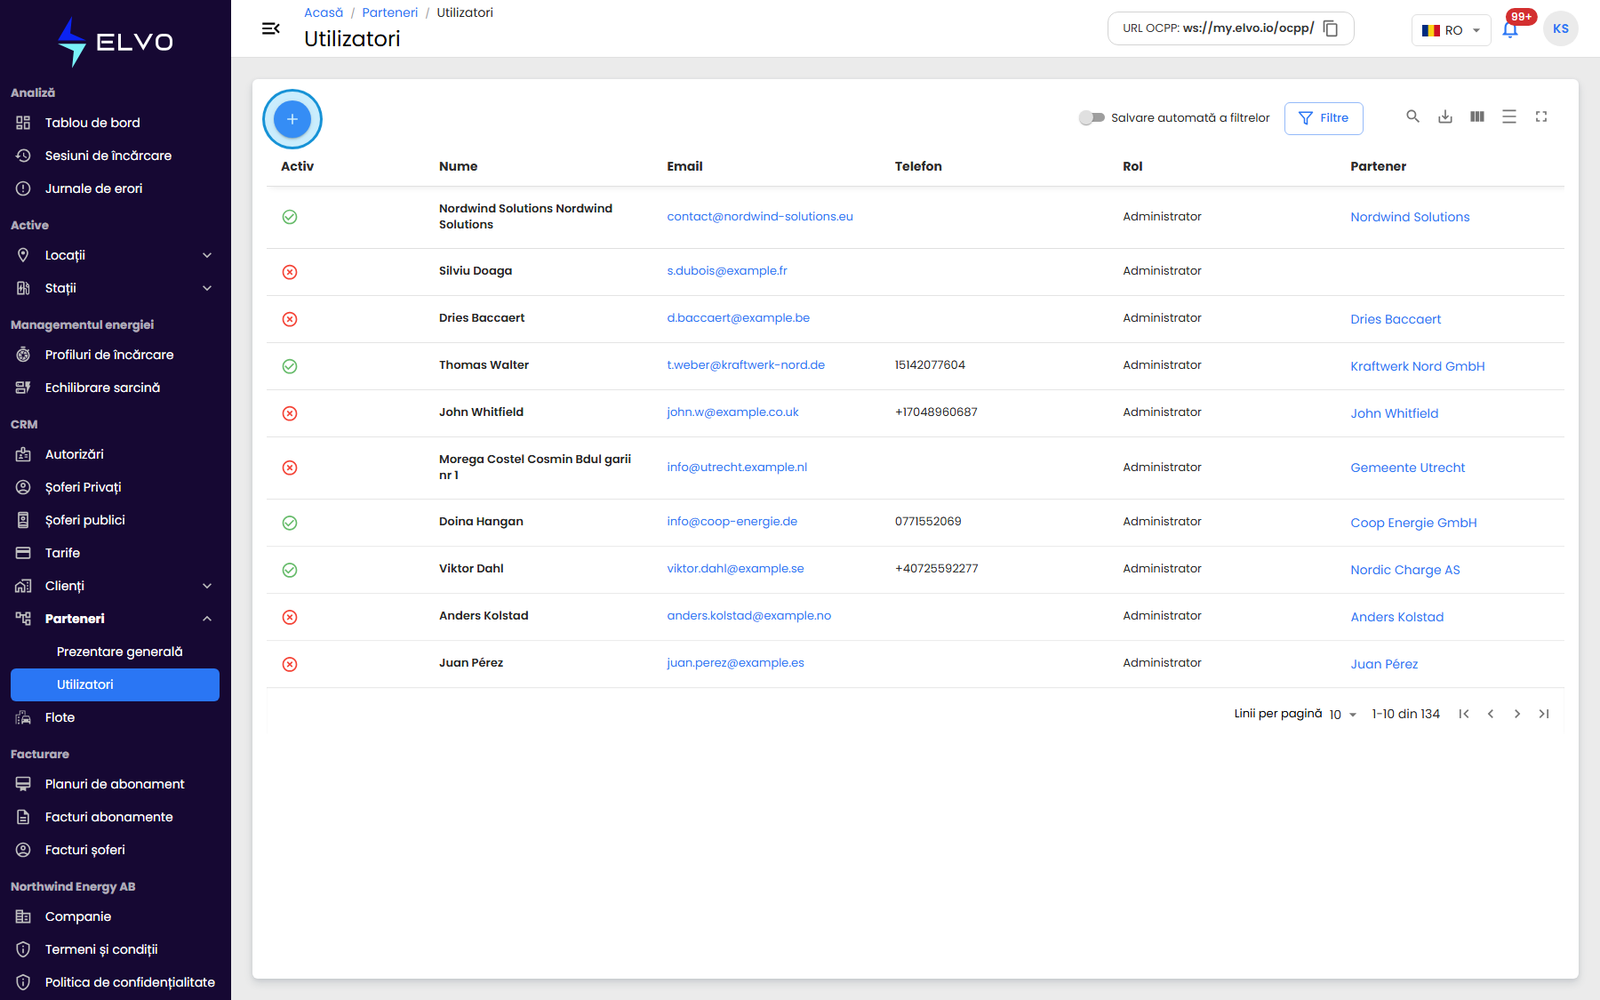Go to the first page of results
Image resolution: width=1600 pixels, height=1000 pixels.
pyautogui.click(x=1464, y=714)
